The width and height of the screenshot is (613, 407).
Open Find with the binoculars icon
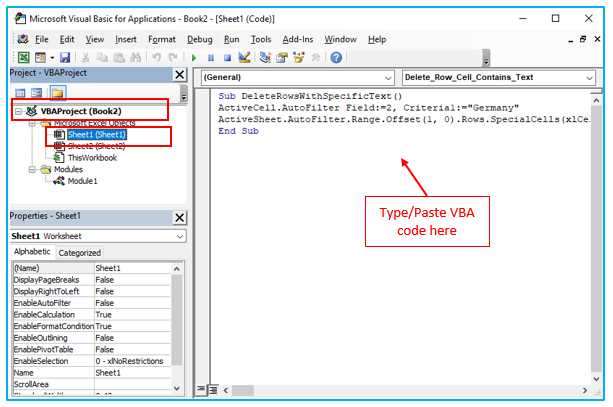(135, 58)
